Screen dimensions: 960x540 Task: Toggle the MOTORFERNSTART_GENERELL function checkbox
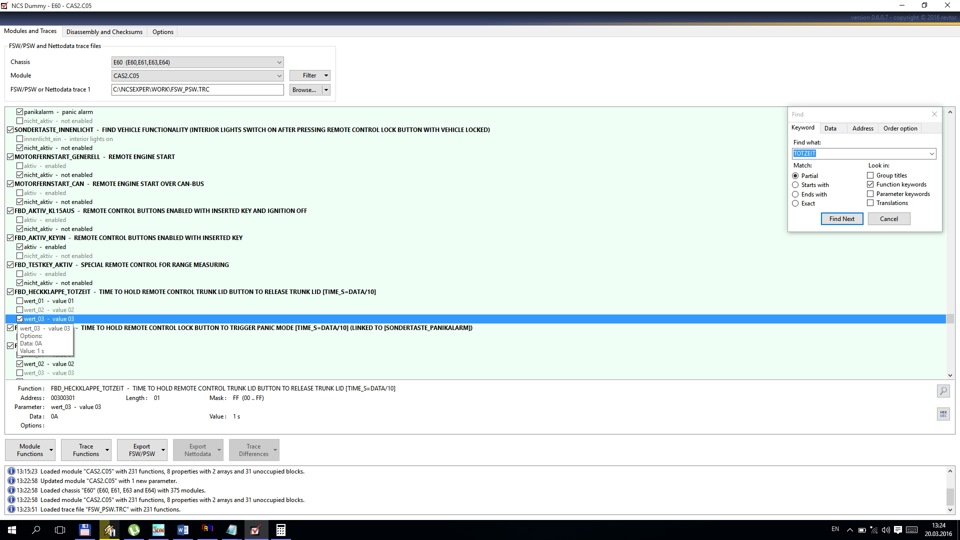pos(10,157)
